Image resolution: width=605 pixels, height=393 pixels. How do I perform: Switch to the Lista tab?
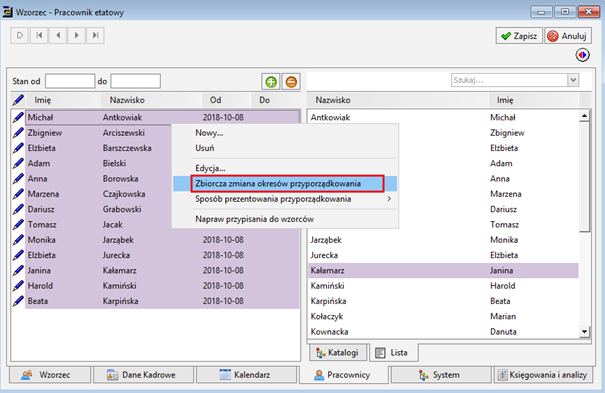tap(394, 353)
